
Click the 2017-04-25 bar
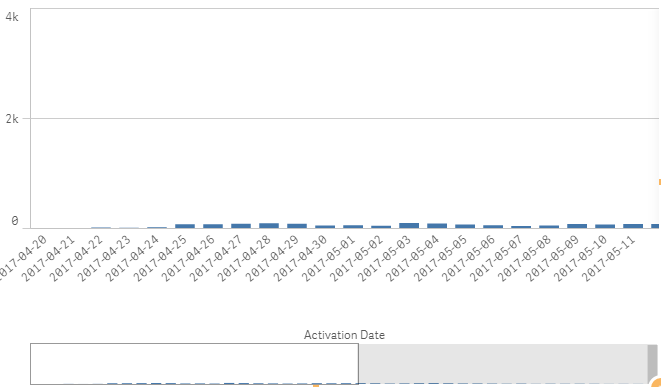click(185, 226)
